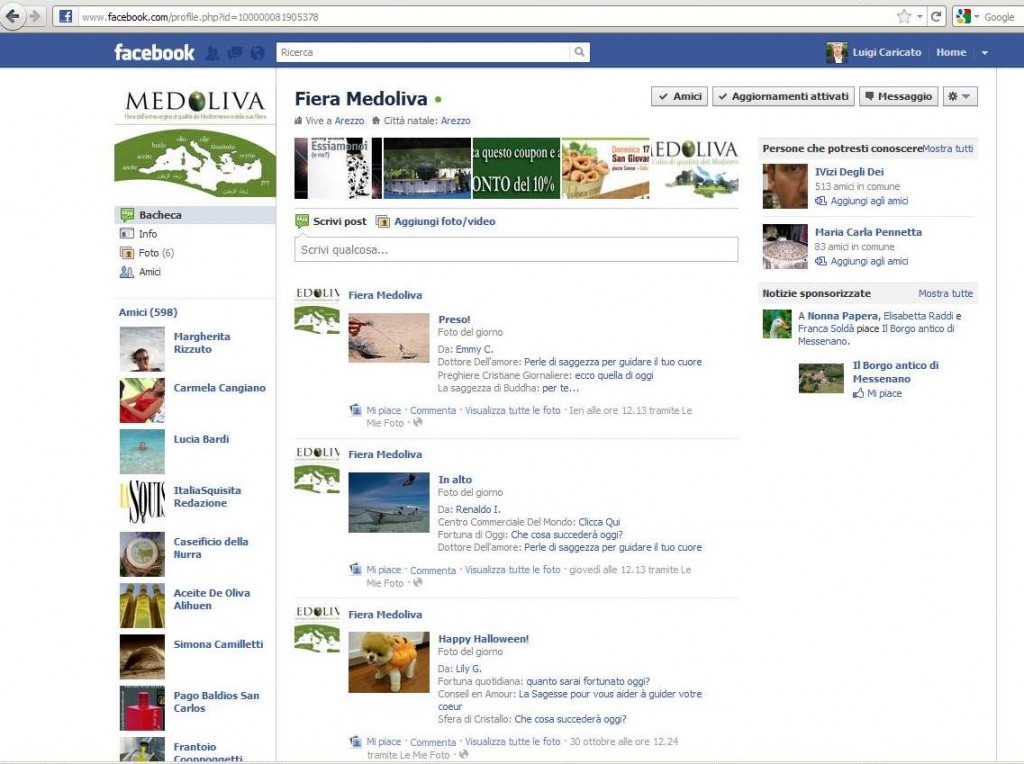Open friend requests icon in header

tap(212, 53)
